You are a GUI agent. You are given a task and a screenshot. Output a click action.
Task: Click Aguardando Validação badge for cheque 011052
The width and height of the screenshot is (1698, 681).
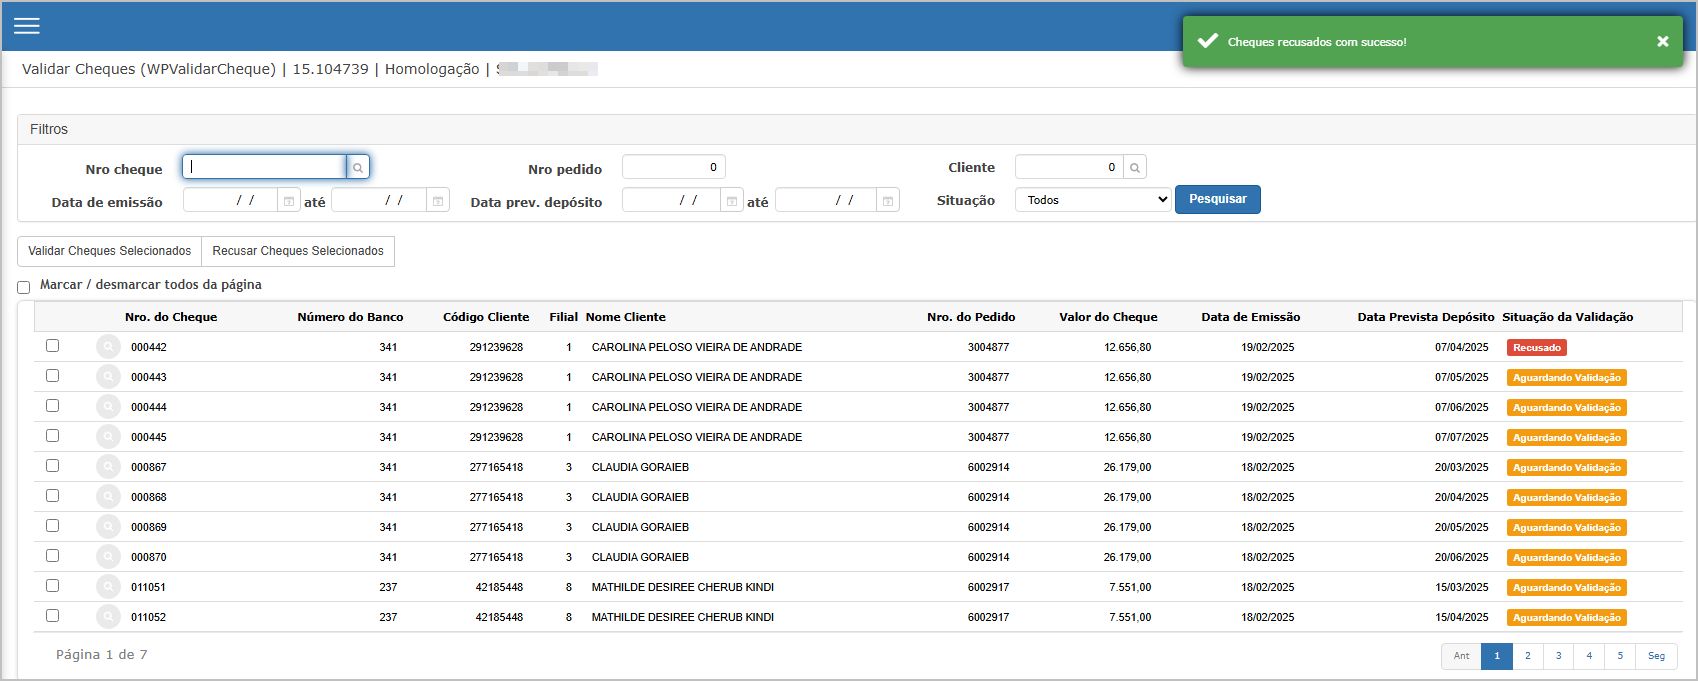tap(1567, 618)
